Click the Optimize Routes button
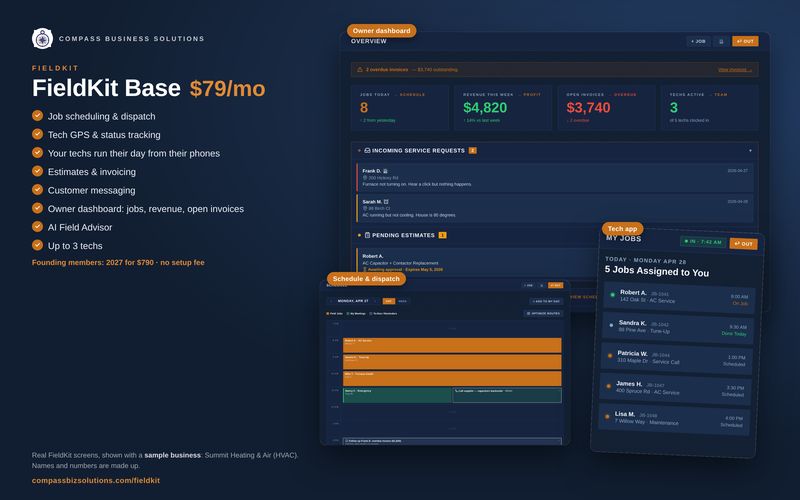This screenshot has width=800, height=500. [544, 313]
